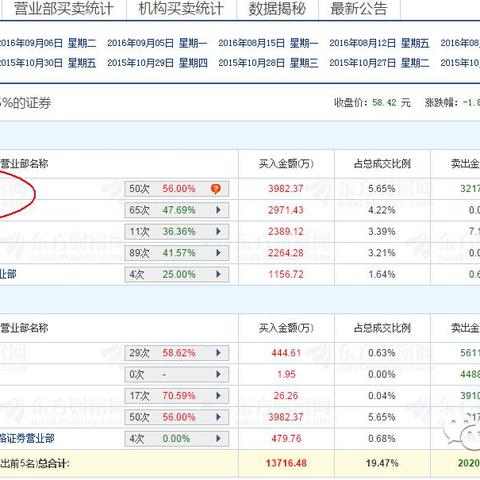Choose date 2015年10月27日 星期二
The width and height of the screenshot is (480, 480).
379,63
